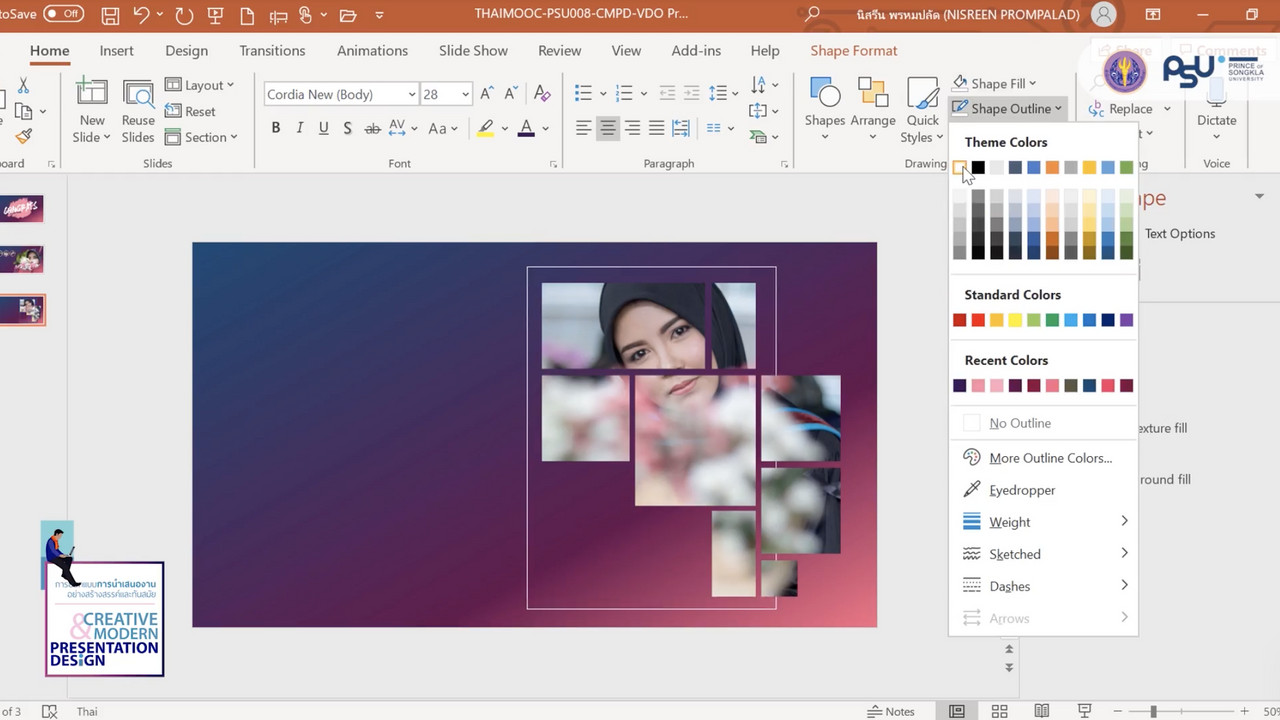Open the Animations tab
Screen dimensions: 1280x720
pos(372,51)
